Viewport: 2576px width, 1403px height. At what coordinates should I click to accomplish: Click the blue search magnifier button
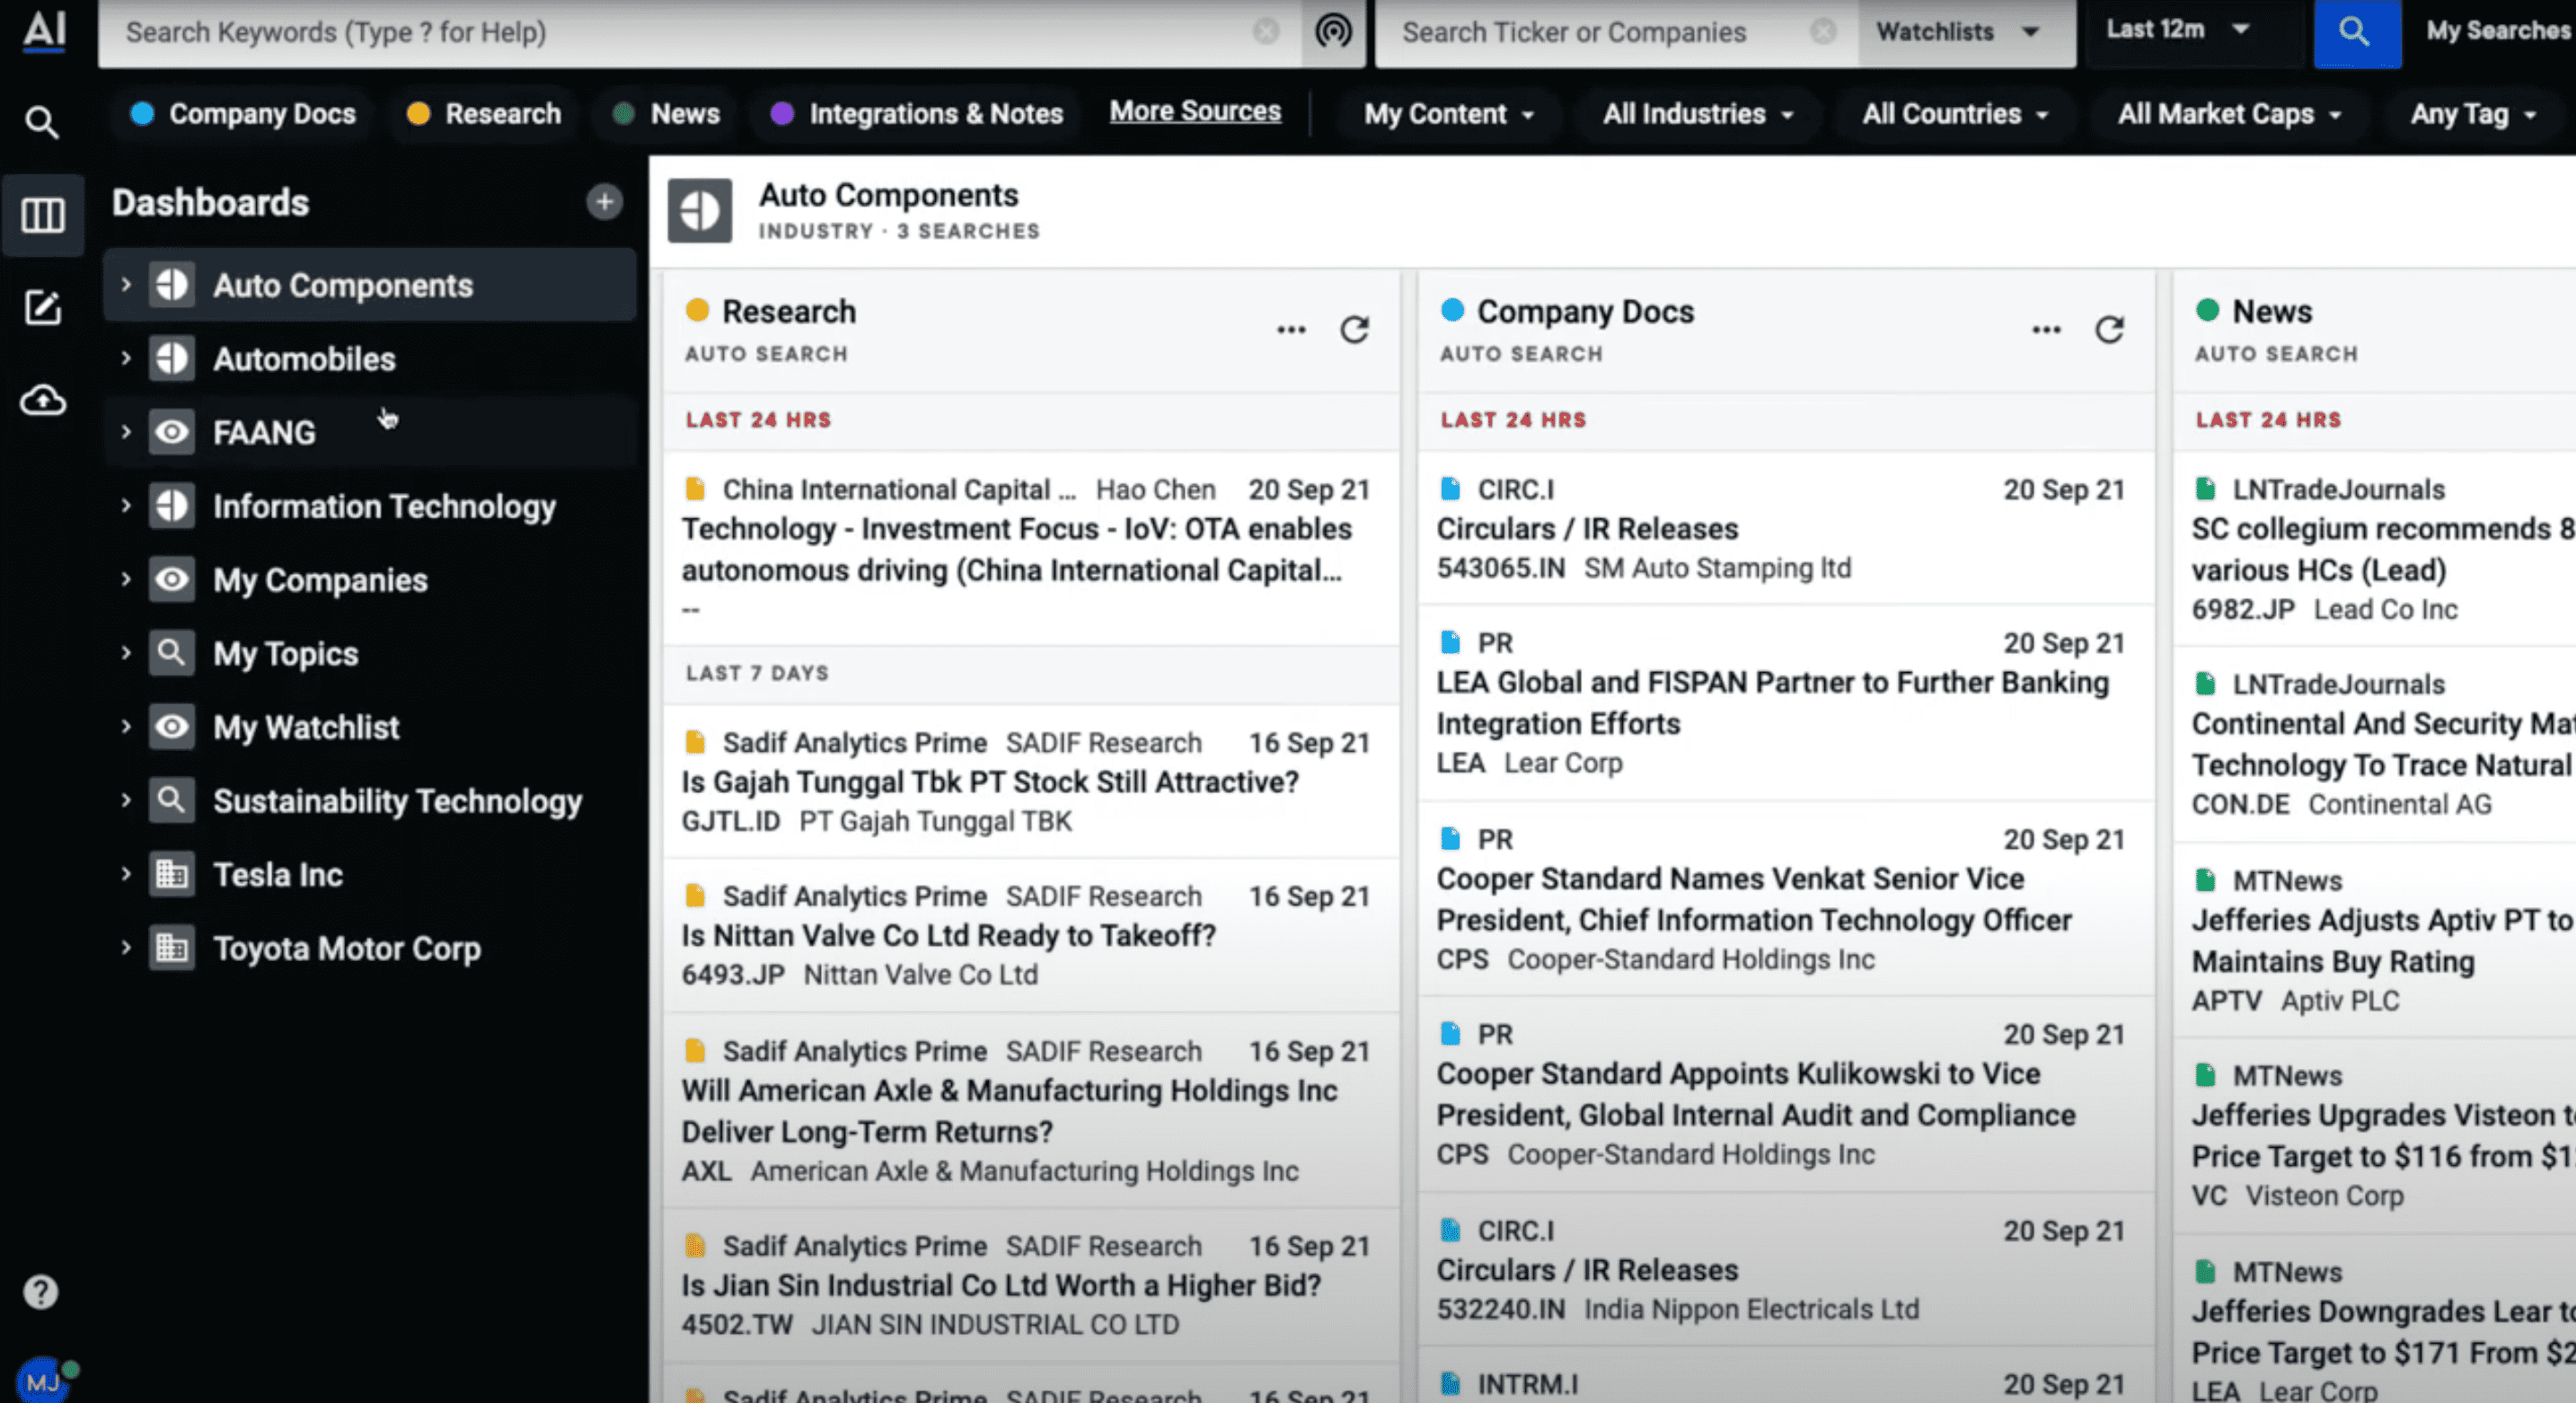(x=2356, y=33)
